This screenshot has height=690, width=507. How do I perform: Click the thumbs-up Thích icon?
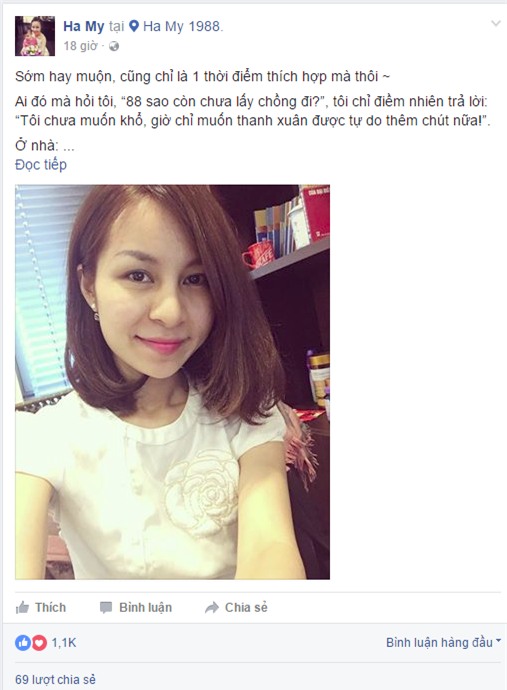pyautogui.click(x=22, y=608)
